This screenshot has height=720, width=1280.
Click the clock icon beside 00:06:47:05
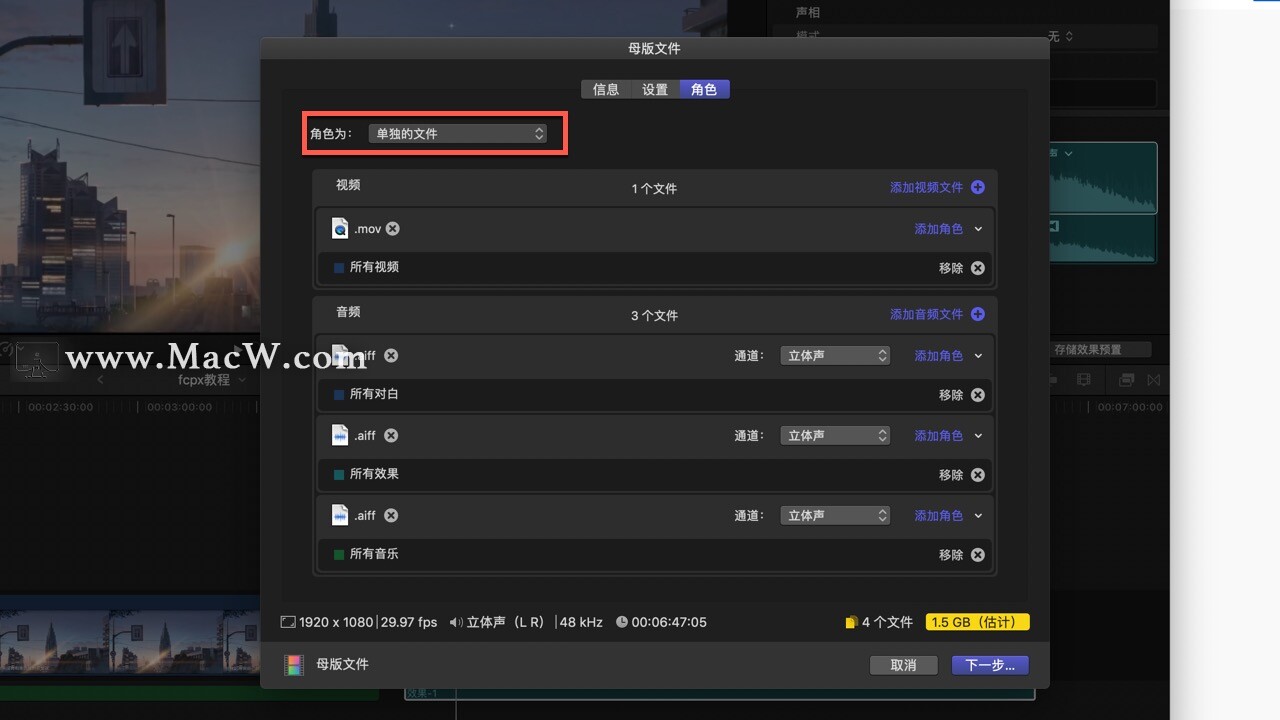coord(622,622)
